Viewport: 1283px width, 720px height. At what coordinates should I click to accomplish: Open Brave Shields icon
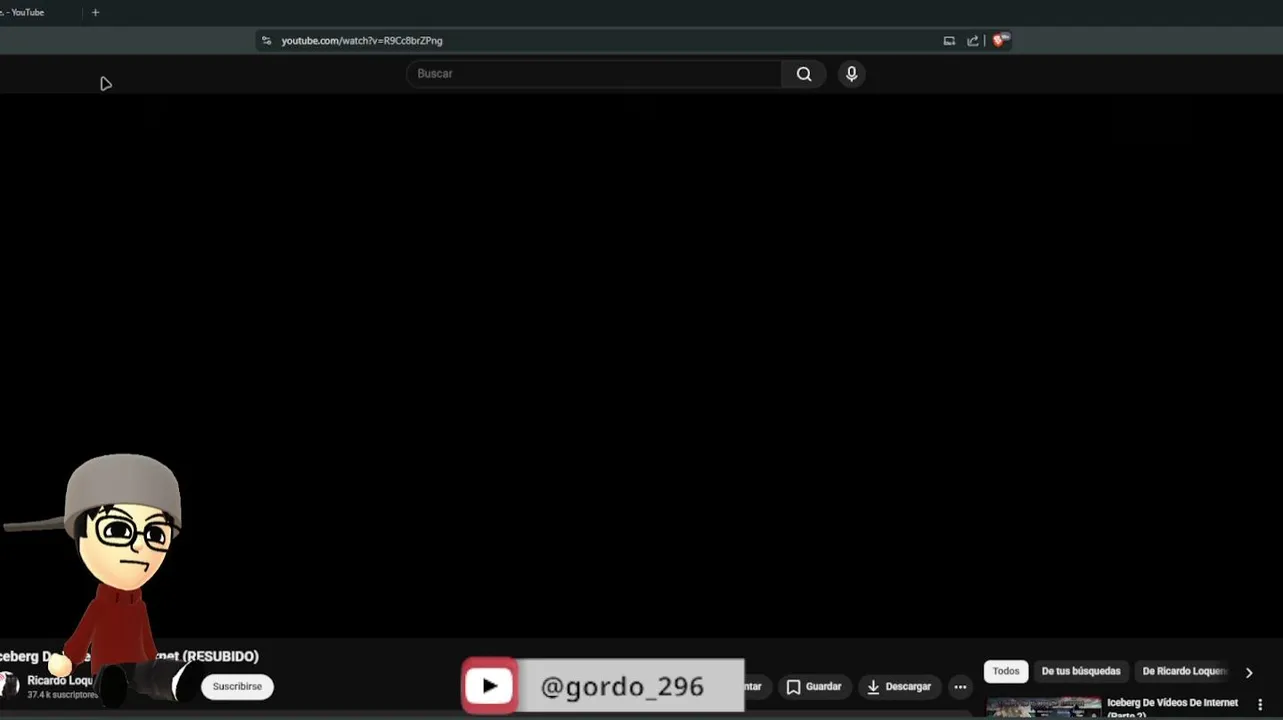click(x=999, y=41)
